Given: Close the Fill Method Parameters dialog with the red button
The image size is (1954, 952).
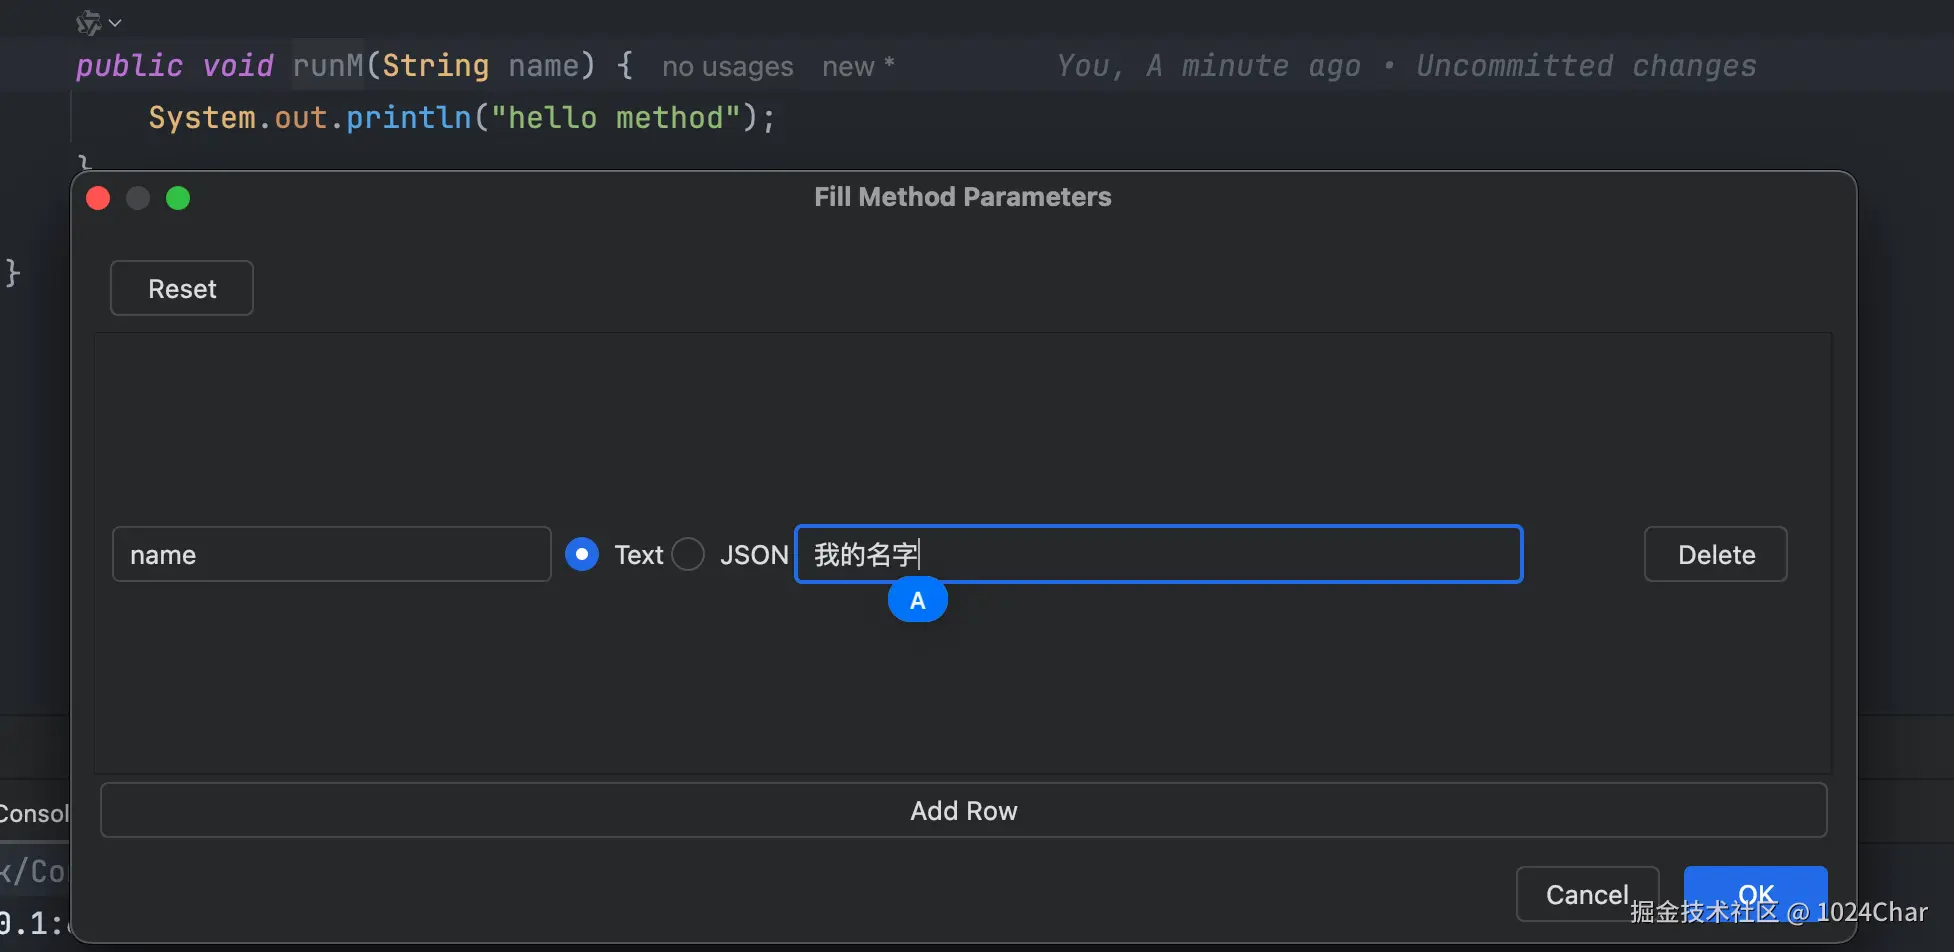Looking at the screenshot, I should point(98,198).
